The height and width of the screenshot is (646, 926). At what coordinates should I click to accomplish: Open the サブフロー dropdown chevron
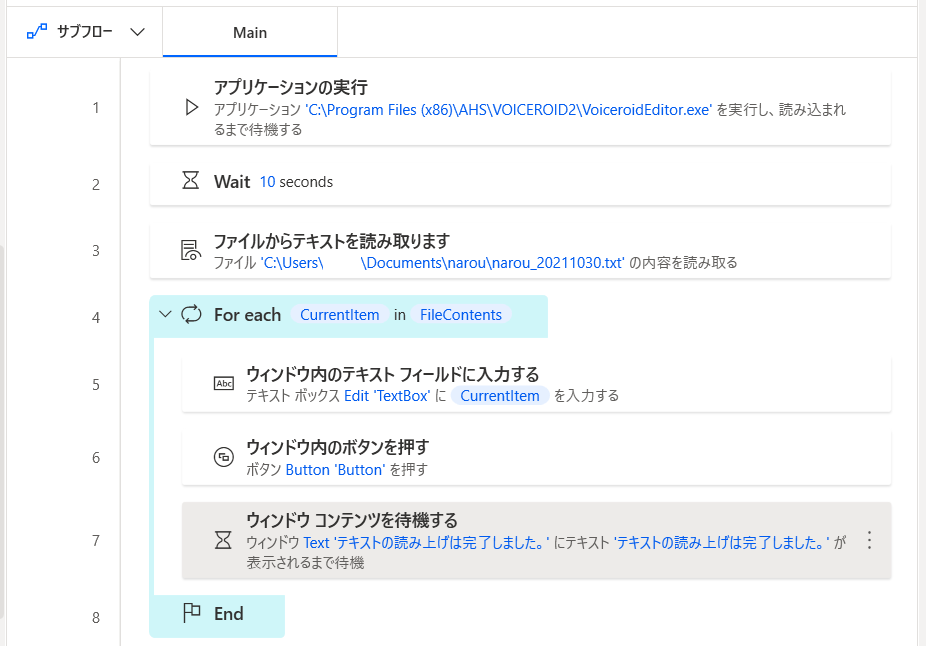click(x=137, y=32)
